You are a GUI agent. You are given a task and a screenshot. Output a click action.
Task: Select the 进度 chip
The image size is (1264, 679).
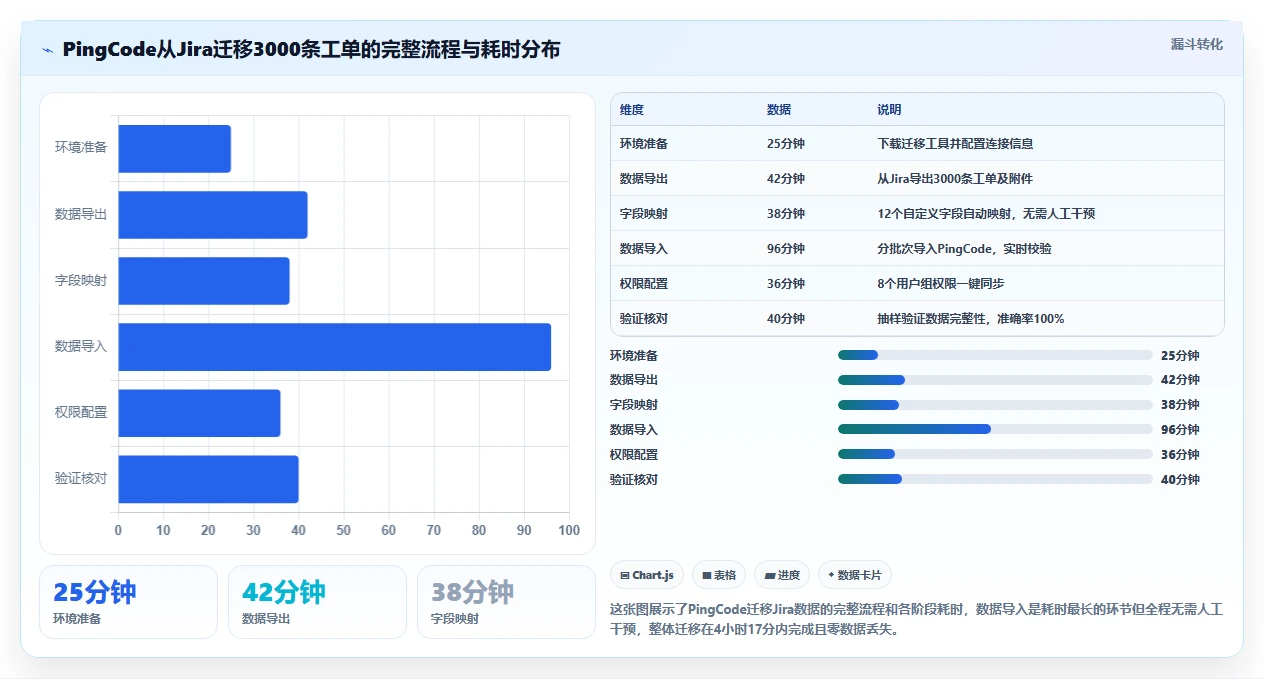[782, 575]
